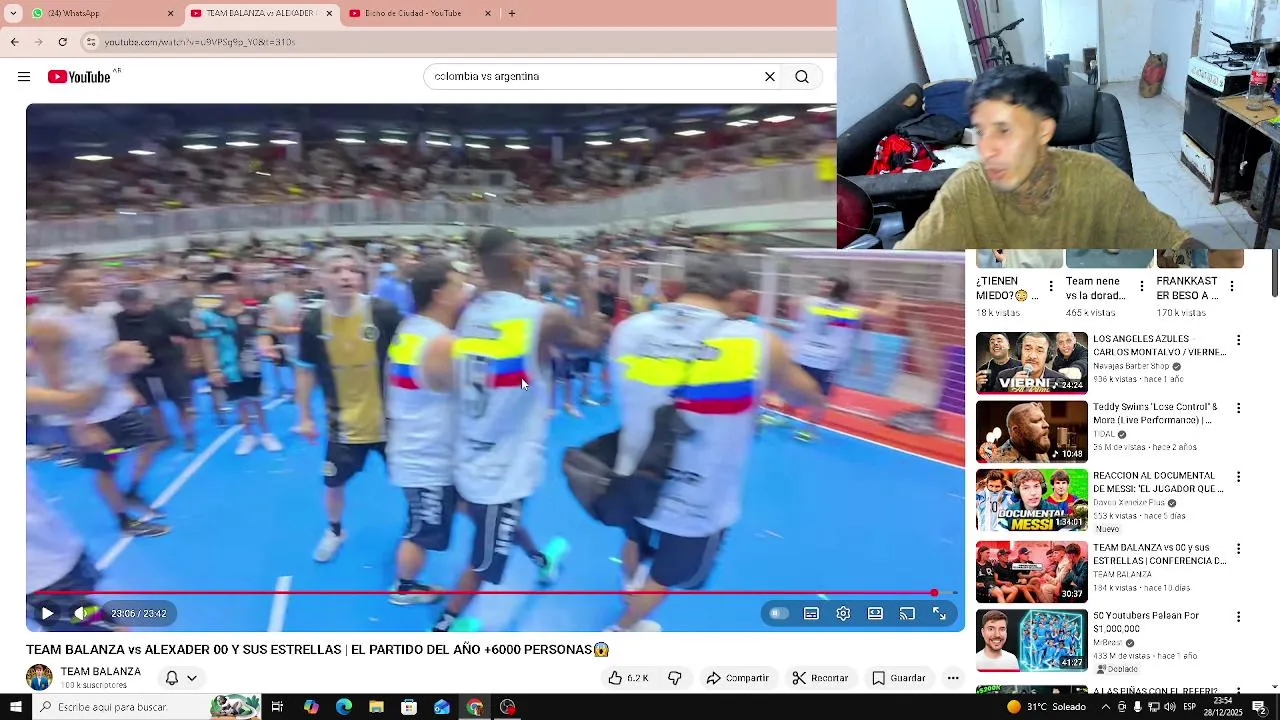Clear the search box with the X

click(770, 76)
